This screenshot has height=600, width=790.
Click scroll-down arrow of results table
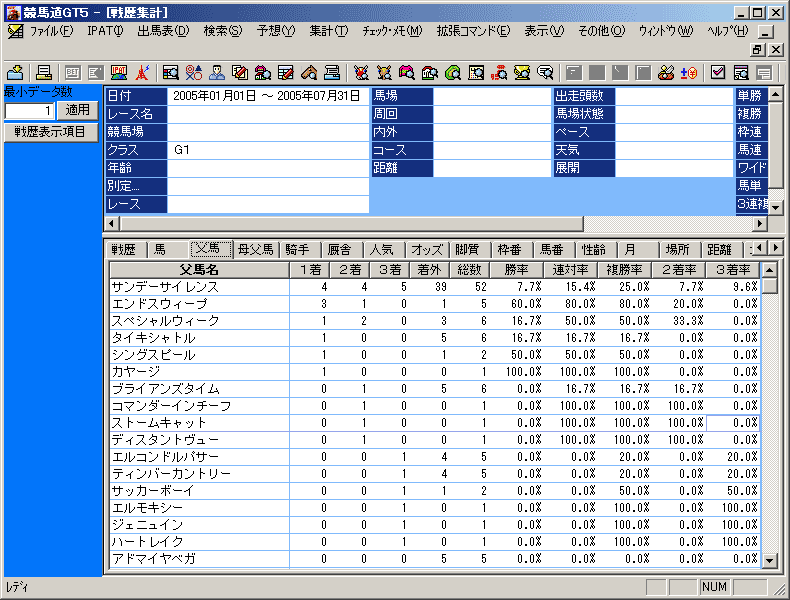click(x=770, y=561)
